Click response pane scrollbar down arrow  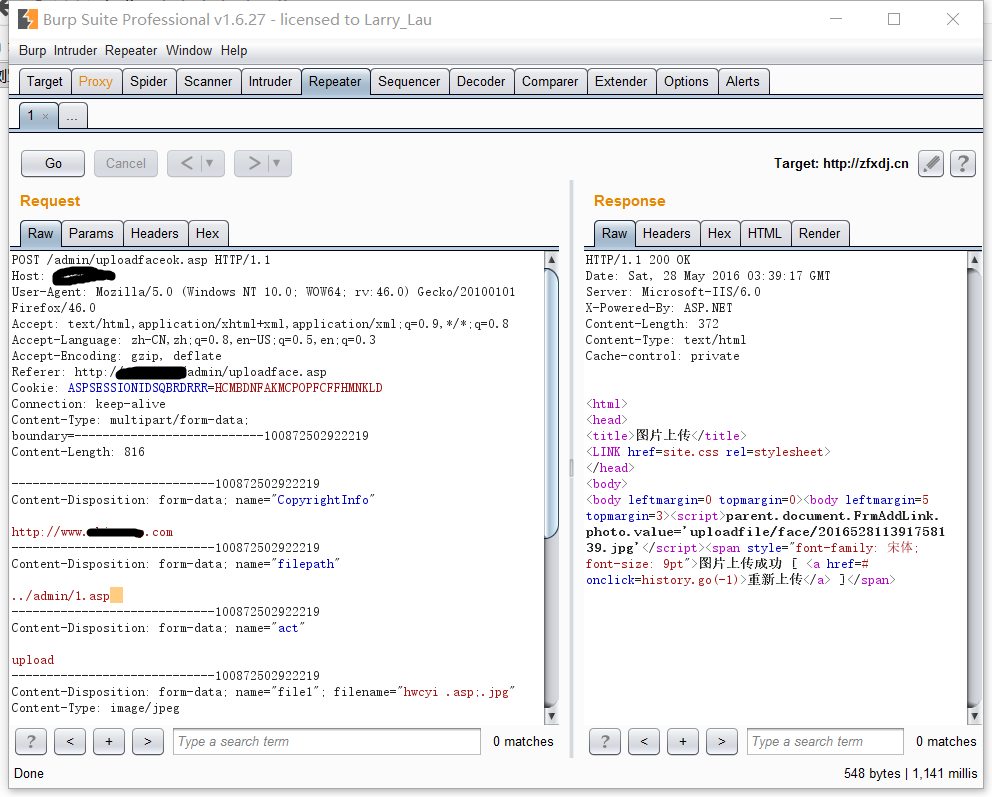pos(974,716)
